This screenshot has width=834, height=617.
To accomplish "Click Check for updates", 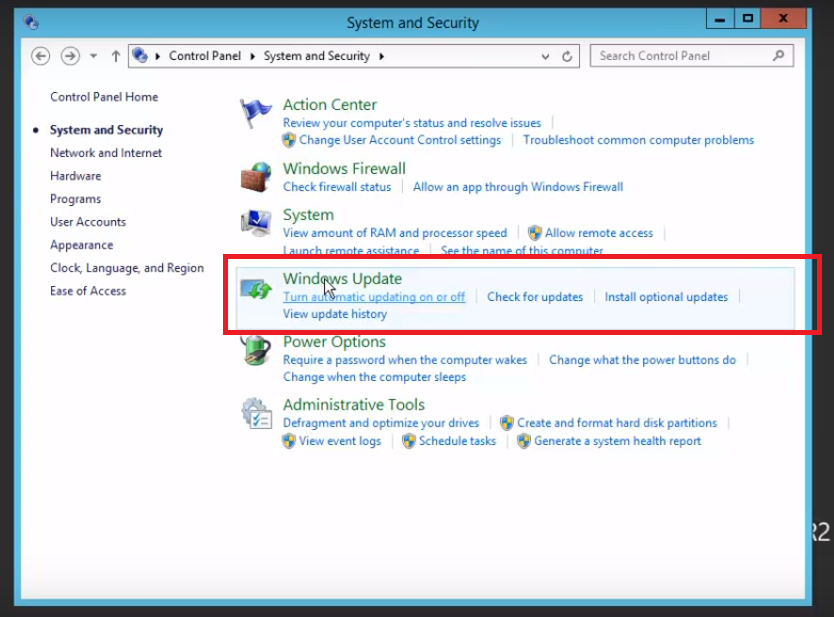I will [x=535, y=297].
